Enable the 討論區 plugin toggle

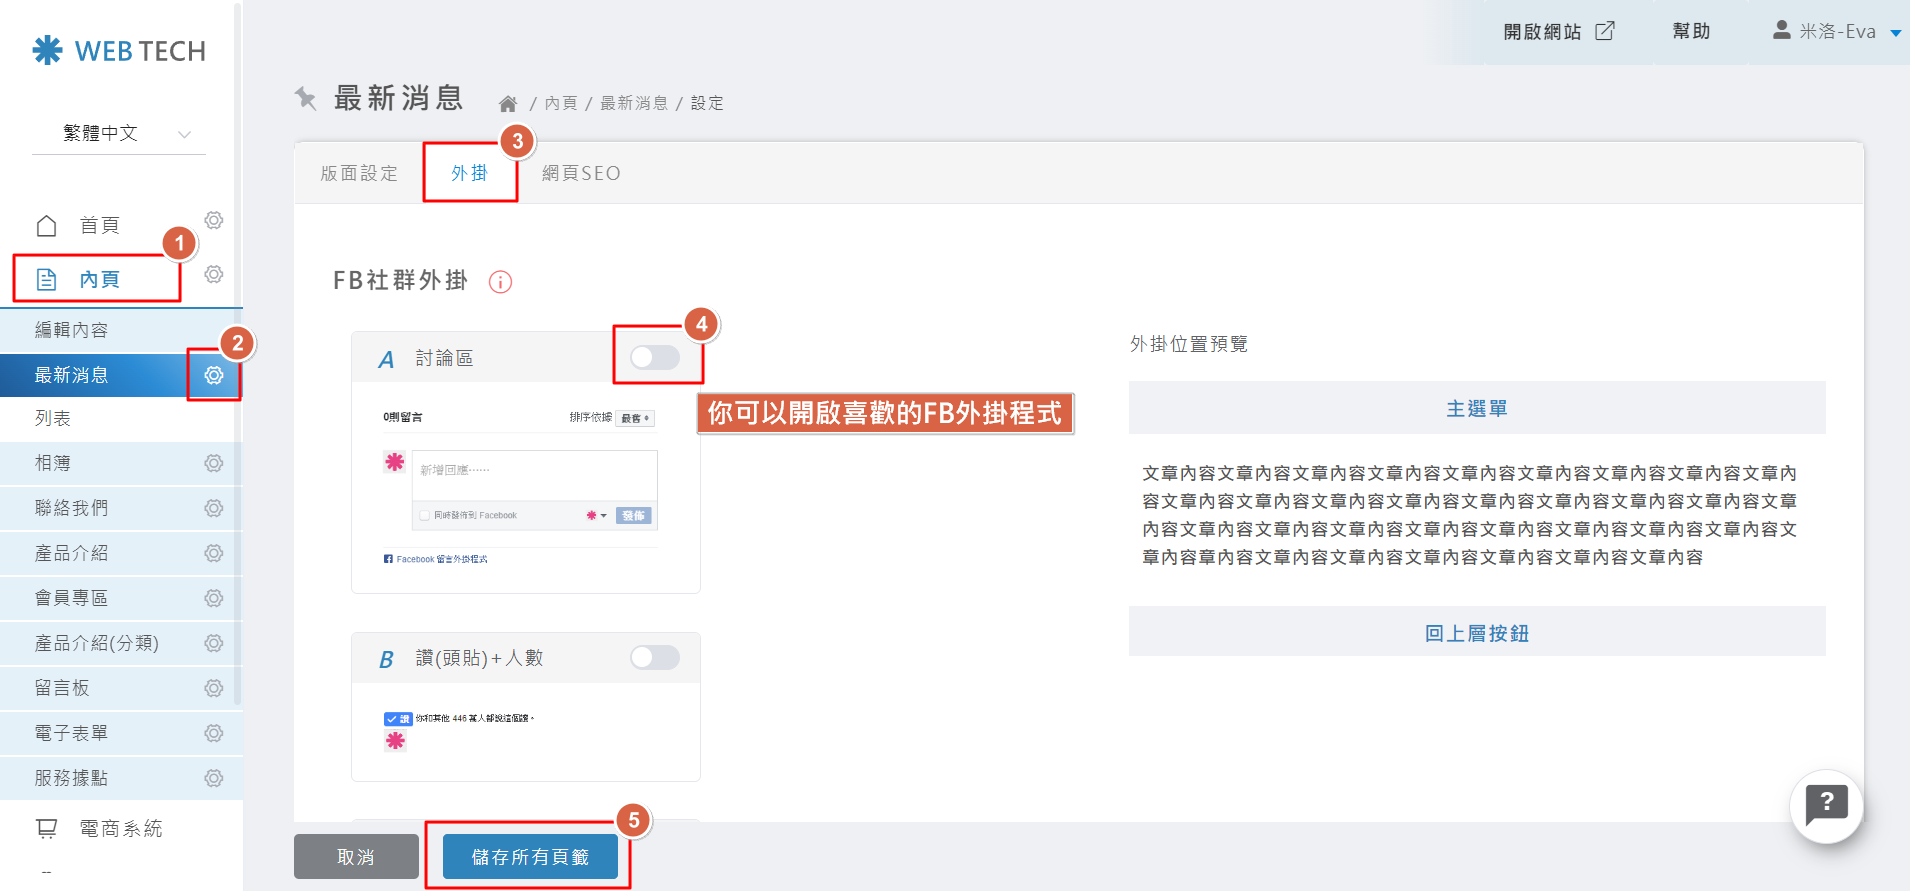click(655, 357)
